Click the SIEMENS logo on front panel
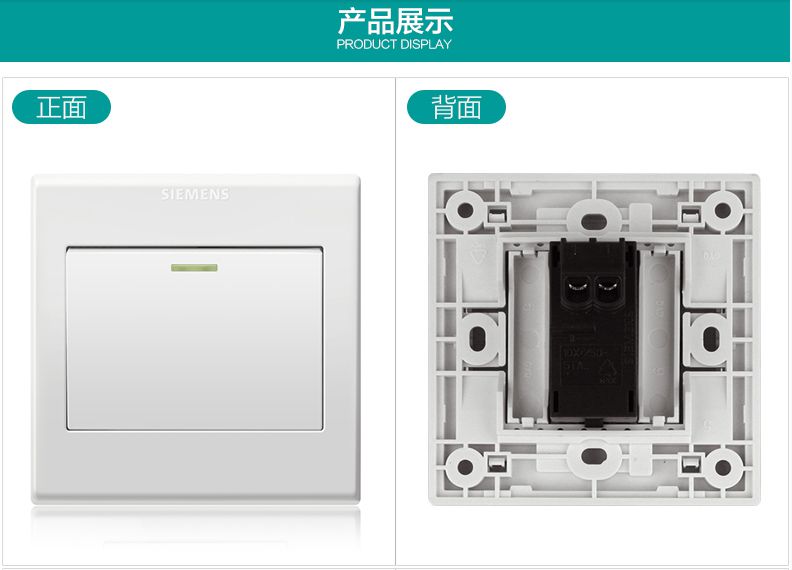This screenshot has height=570, width=792. click(195, 194)
